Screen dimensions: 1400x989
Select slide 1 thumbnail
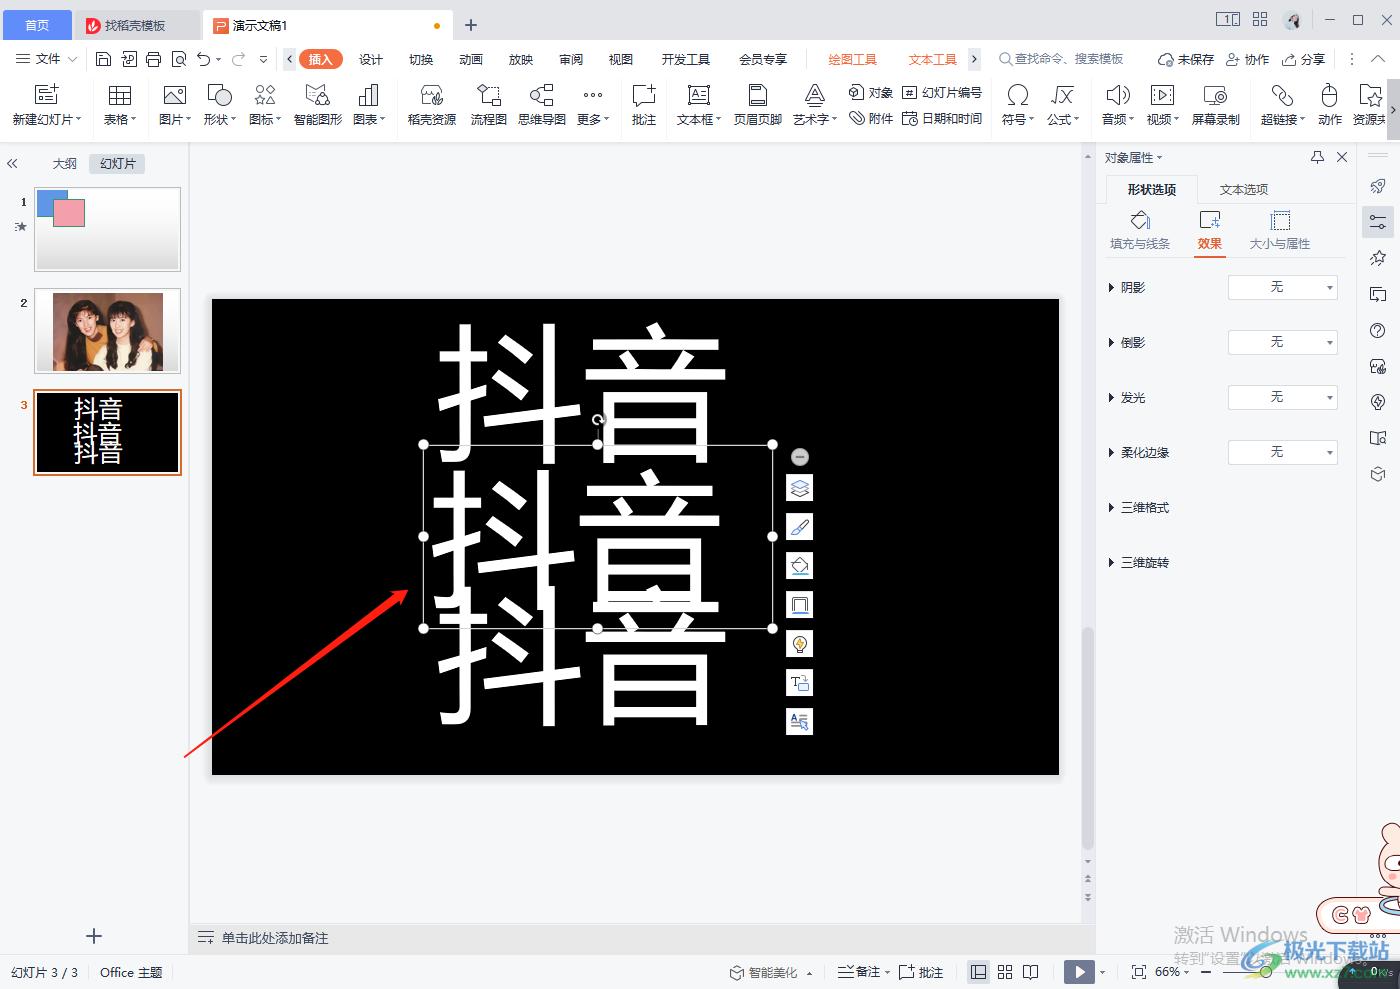tap(108, 229)
